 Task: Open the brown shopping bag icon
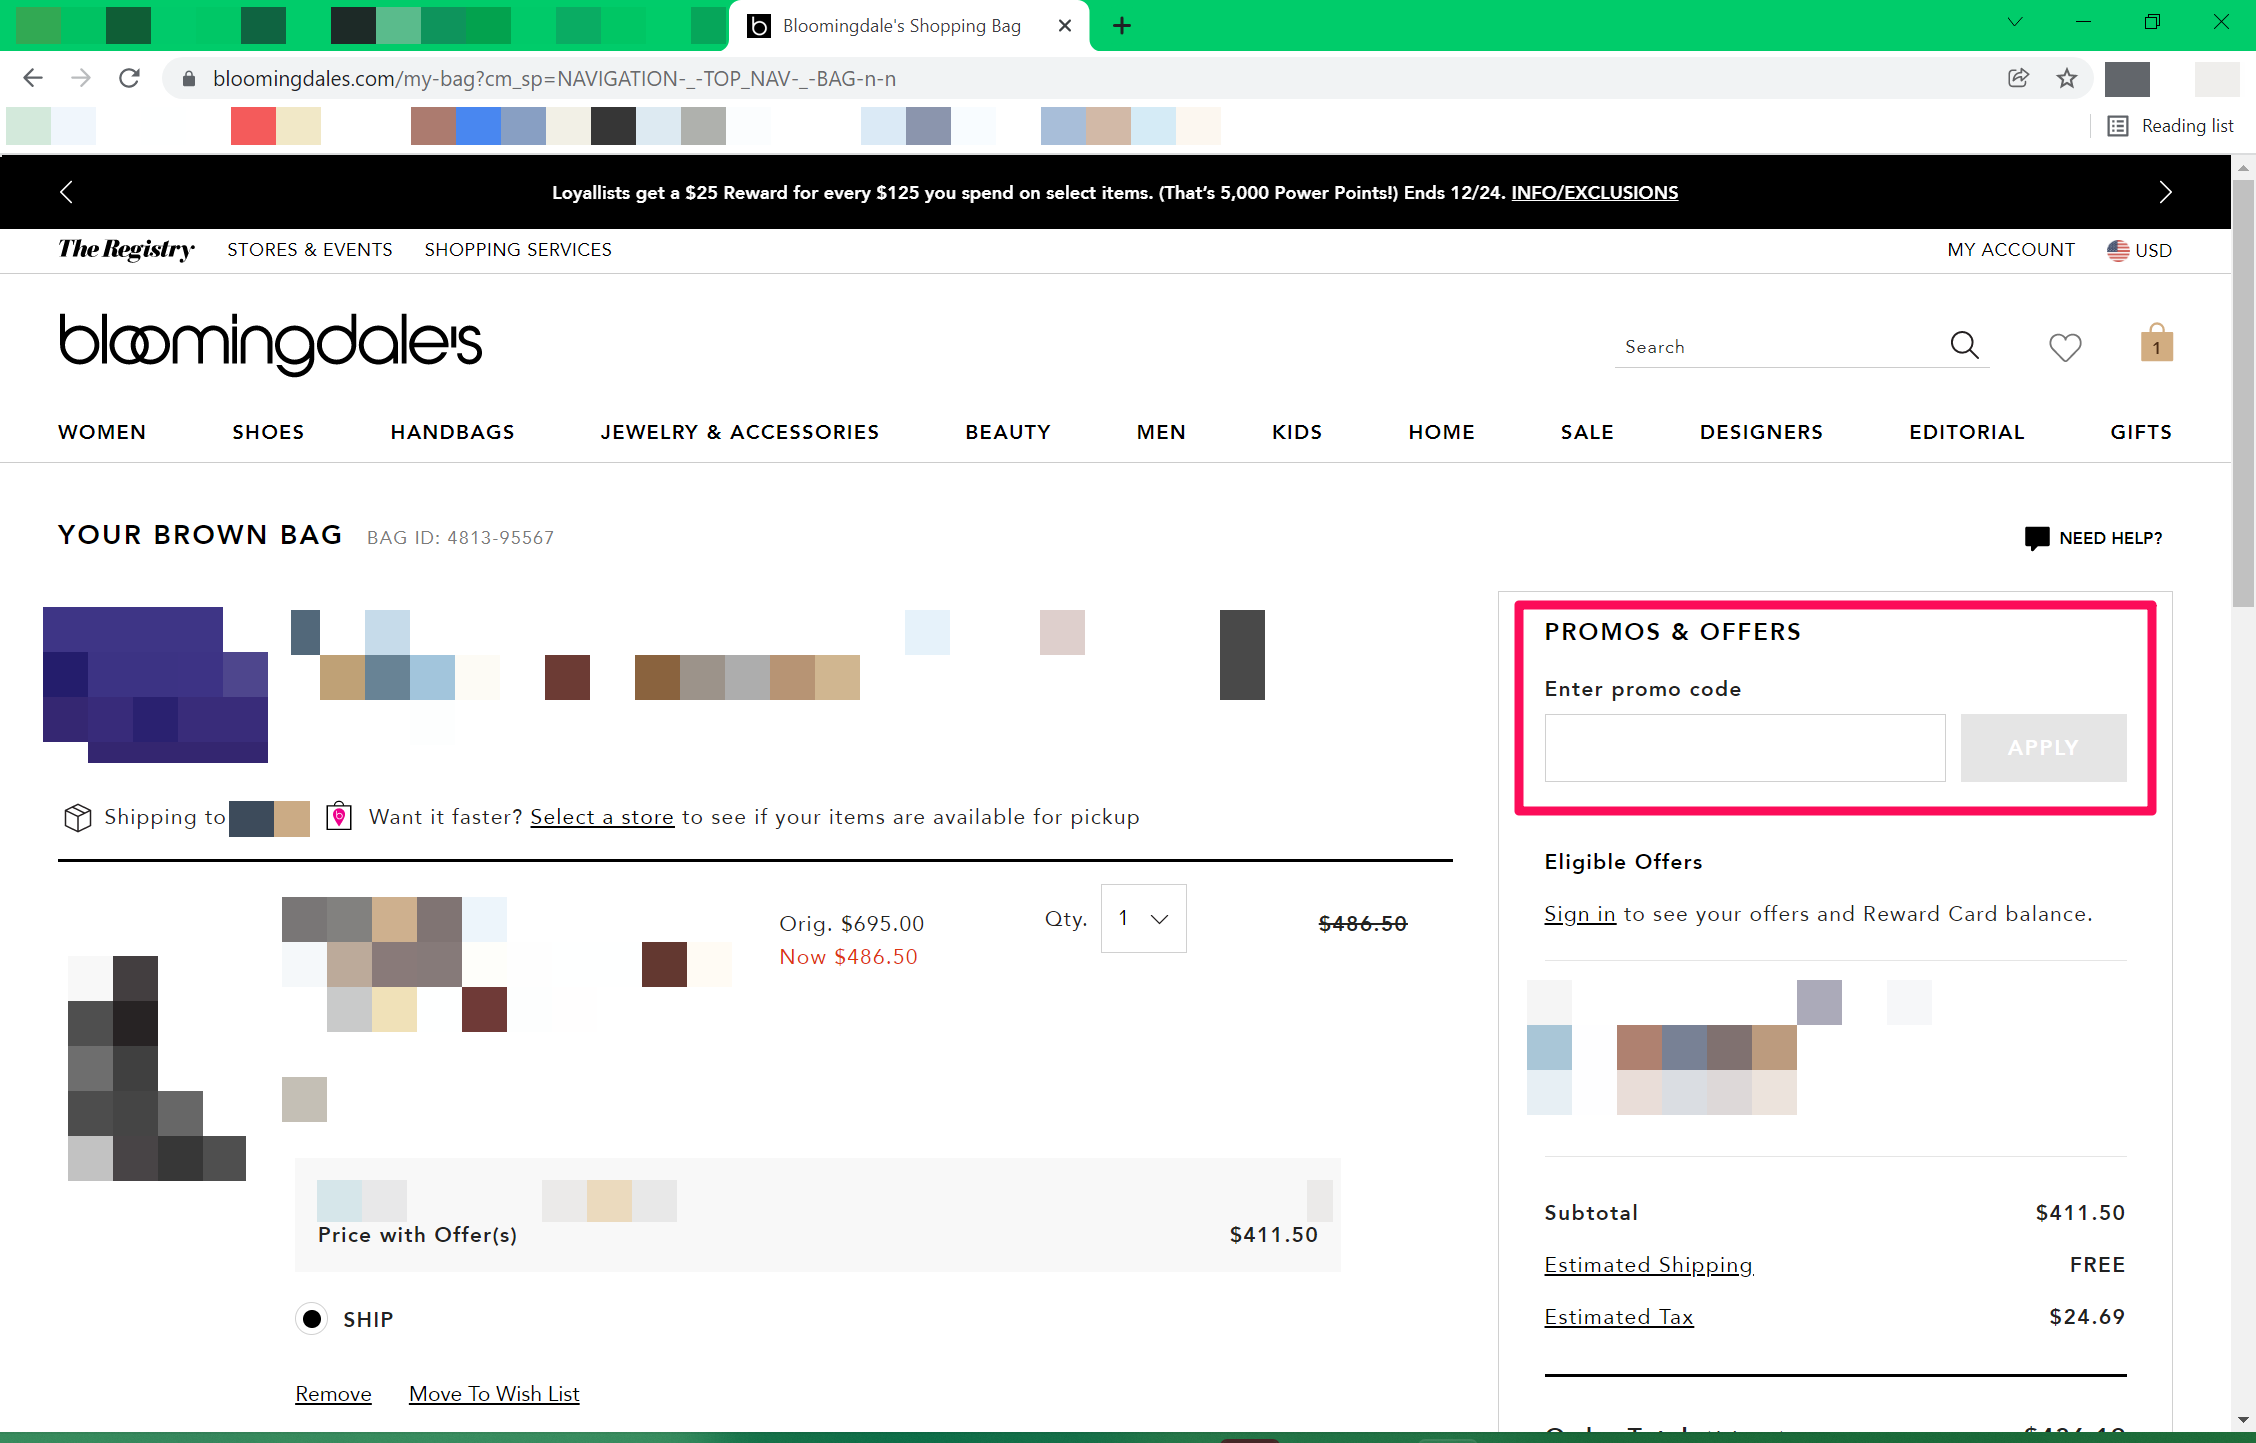click(2157, 343)
